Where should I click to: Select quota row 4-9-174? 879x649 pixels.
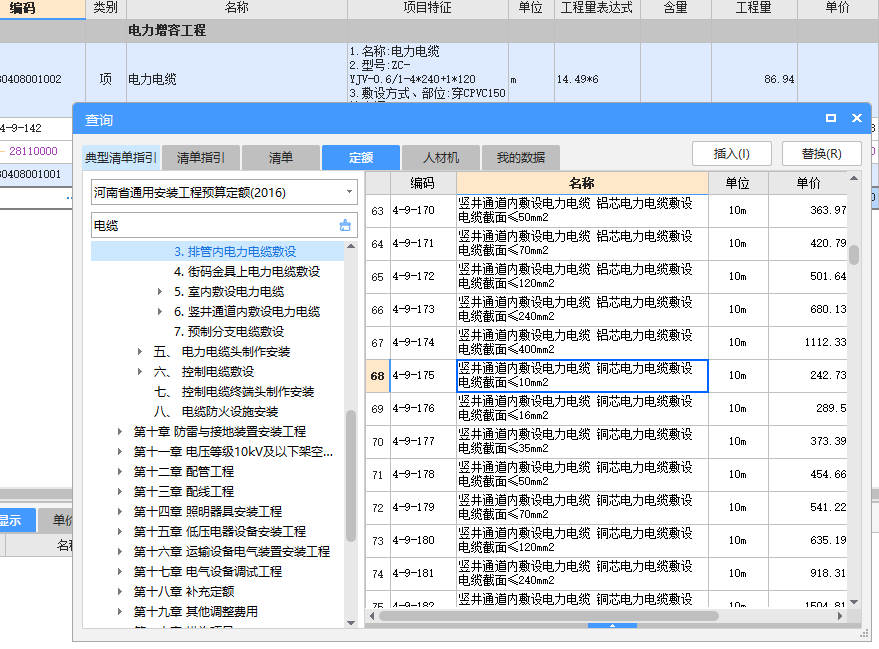(606, 342)
